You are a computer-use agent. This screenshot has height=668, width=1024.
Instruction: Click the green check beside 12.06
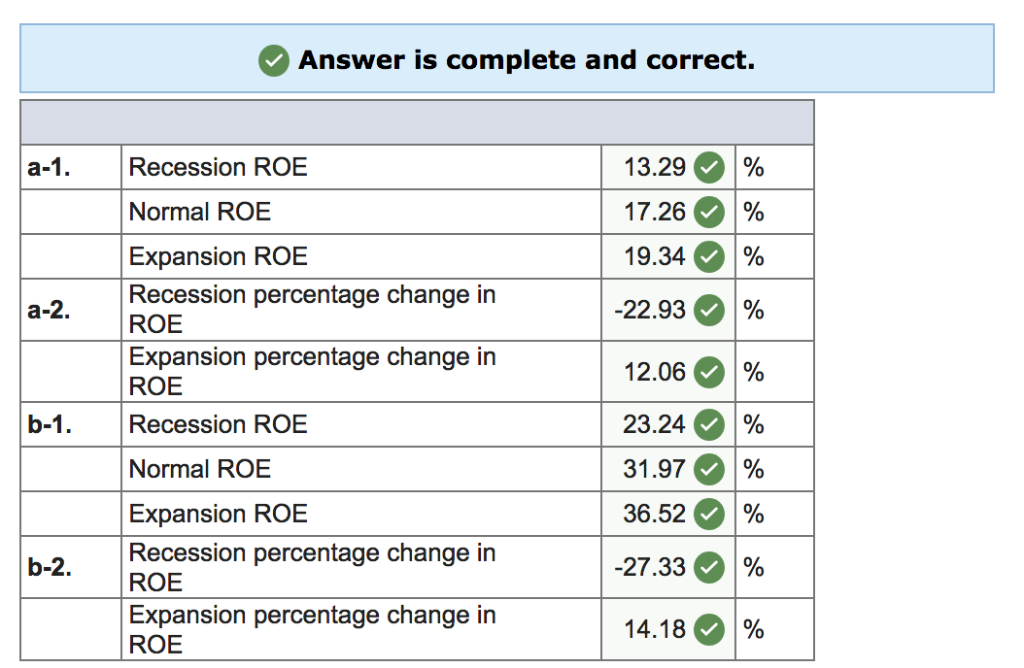click(709, 372)
